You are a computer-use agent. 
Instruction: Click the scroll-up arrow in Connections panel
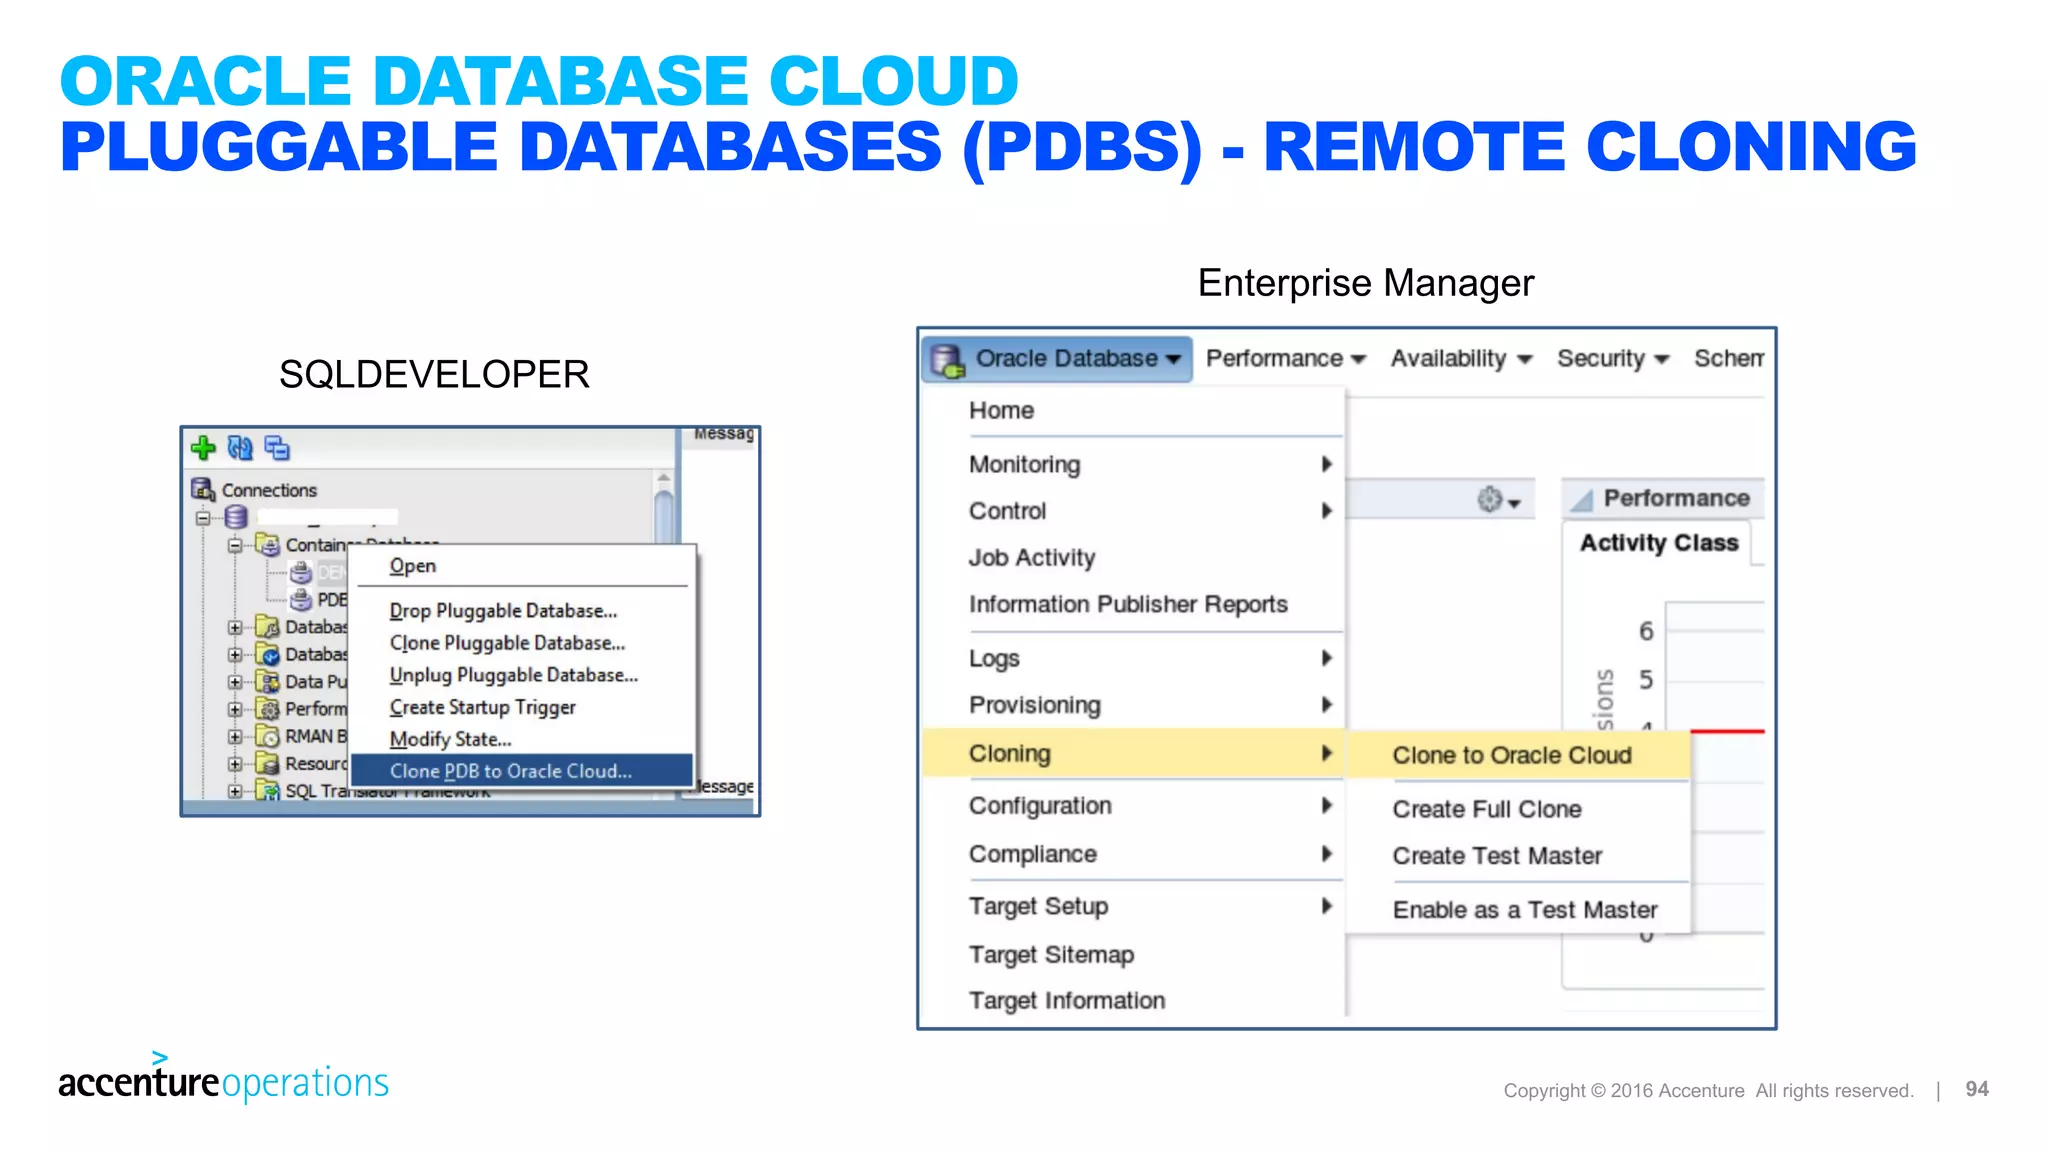point(663,479)
